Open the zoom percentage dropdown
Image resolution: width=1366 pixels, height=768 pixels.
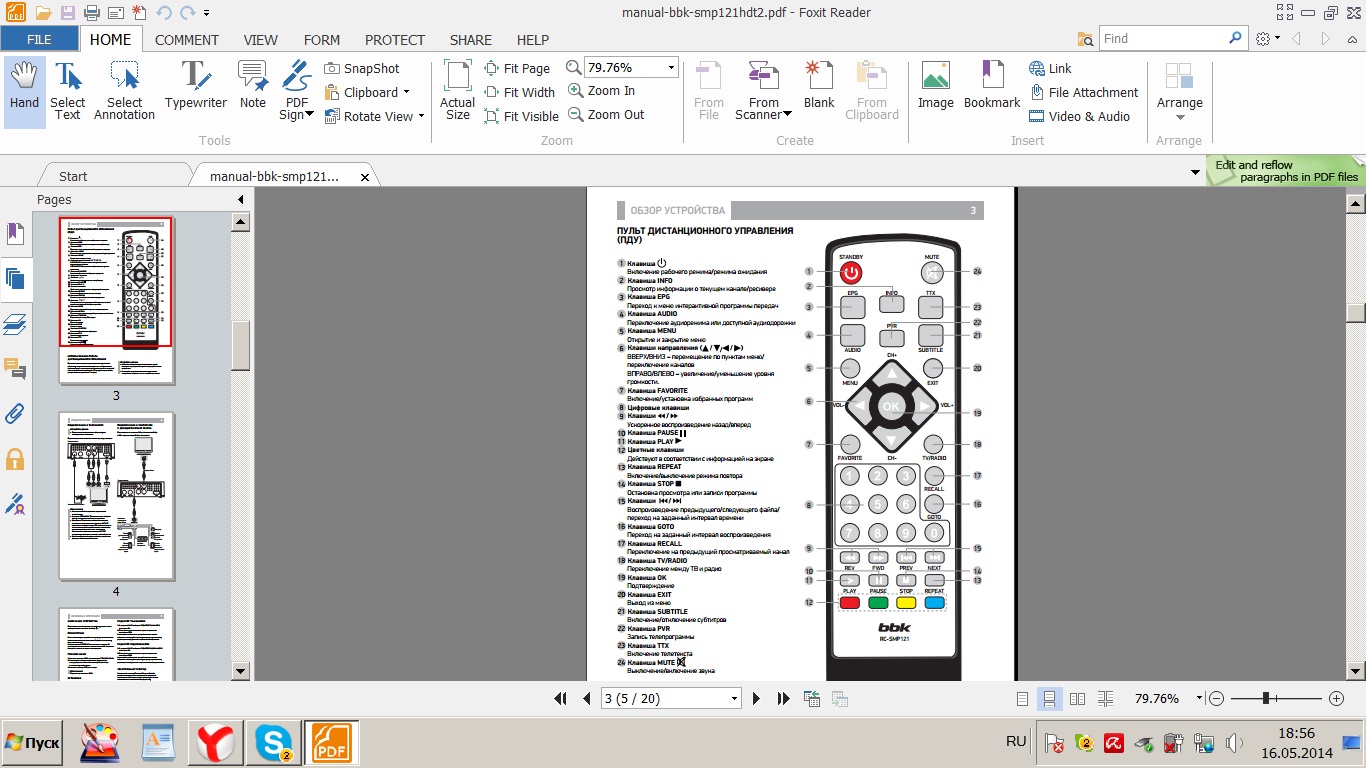coord(671,68)
